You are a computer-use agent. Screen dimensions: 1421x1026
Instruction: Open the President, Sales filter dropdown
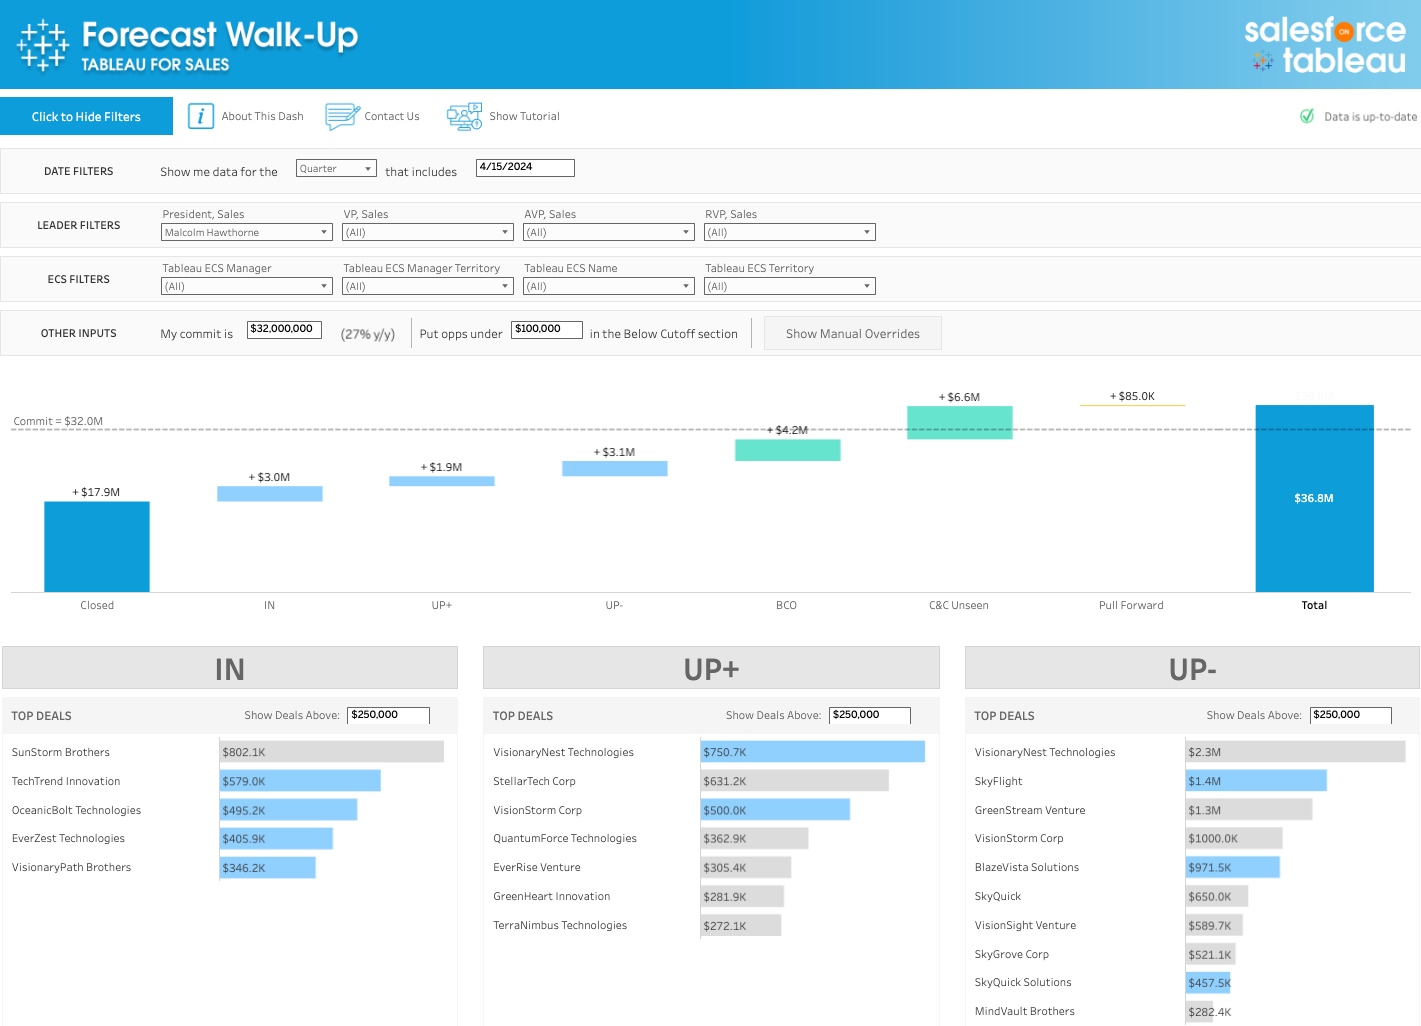(246, 232)
